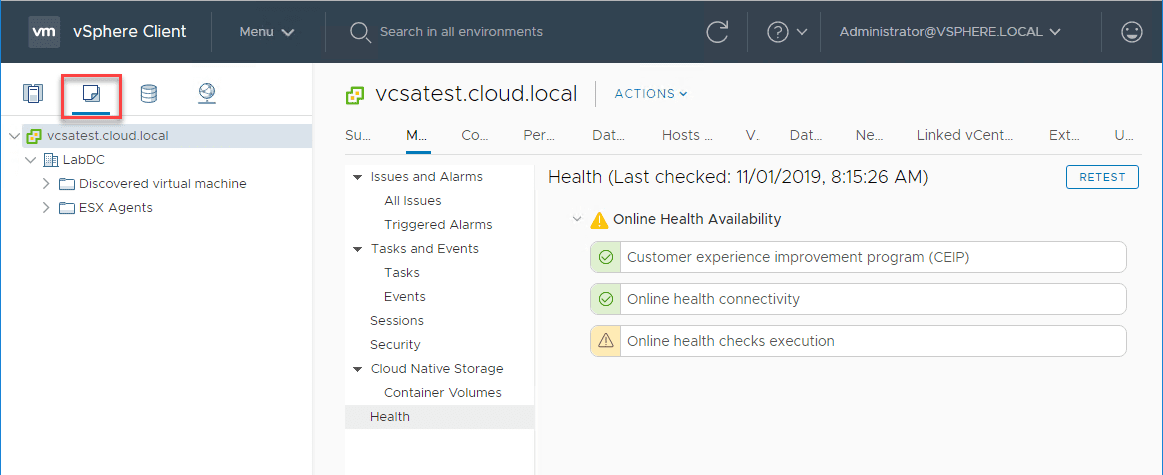1163x475 pixels.
Task: Select the Online health checks execution row
Action: pos(858,341)
